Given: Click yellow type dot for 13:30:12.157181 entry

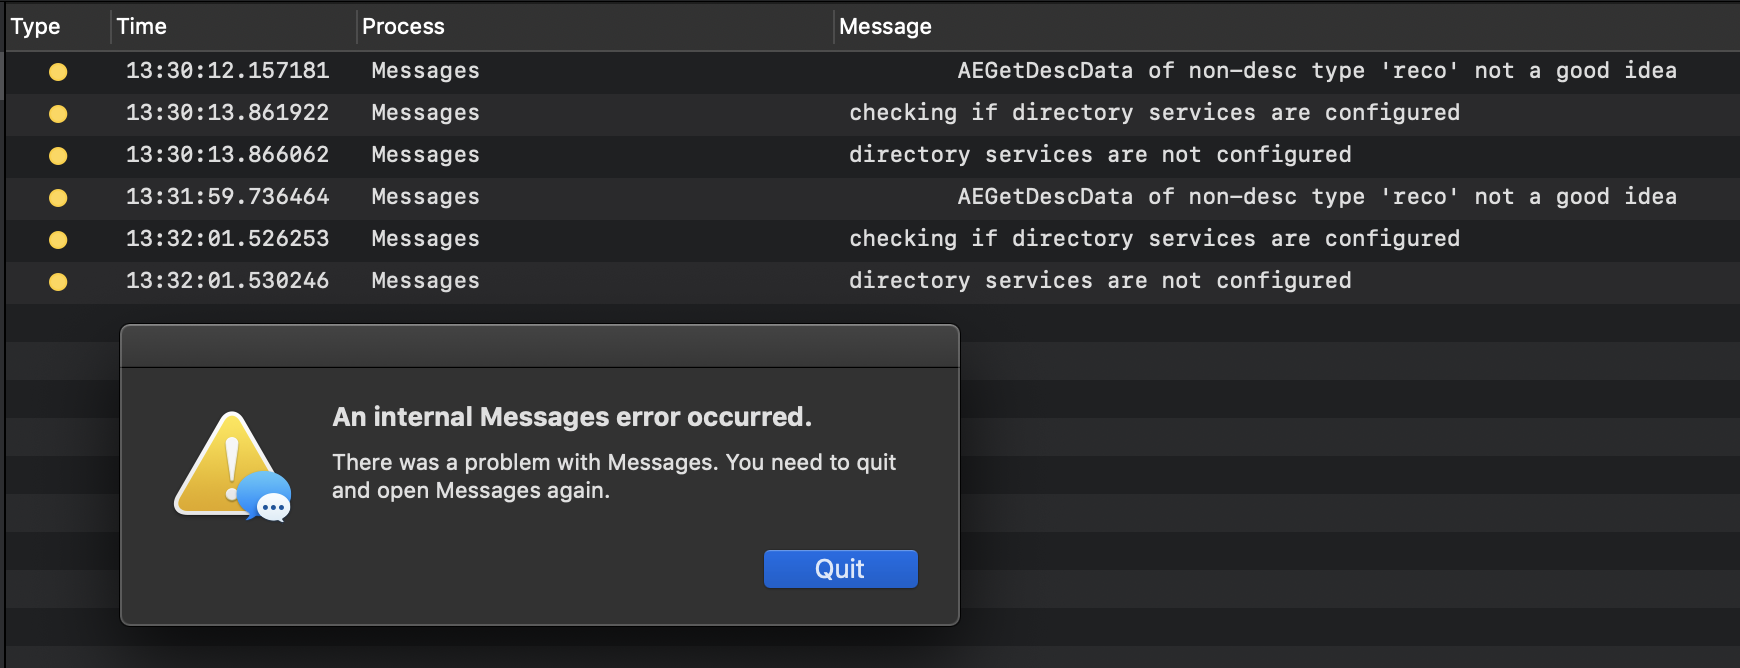Looking at the screenshot, I should click(58, 71).
